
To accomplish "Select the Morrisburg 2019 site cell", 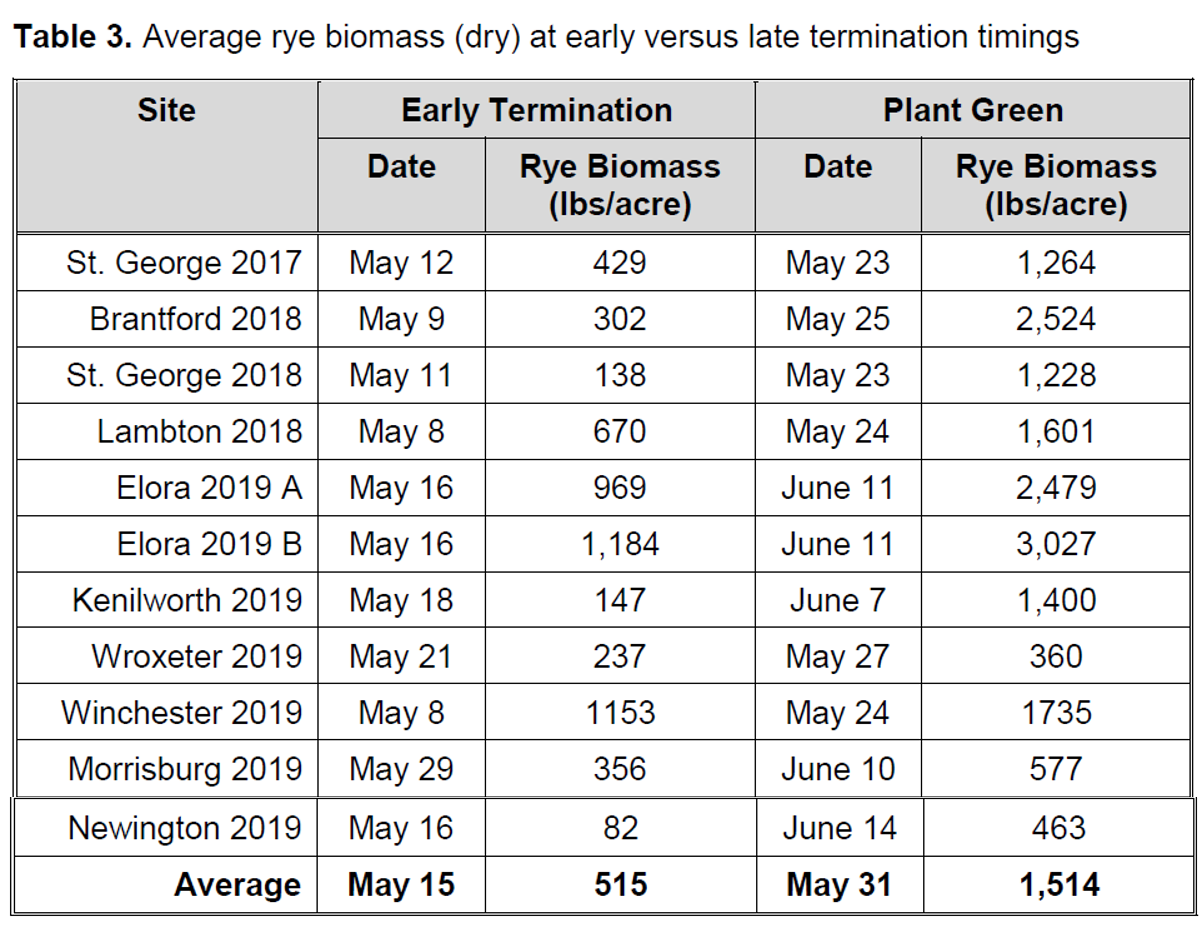I will pos(185,769).
